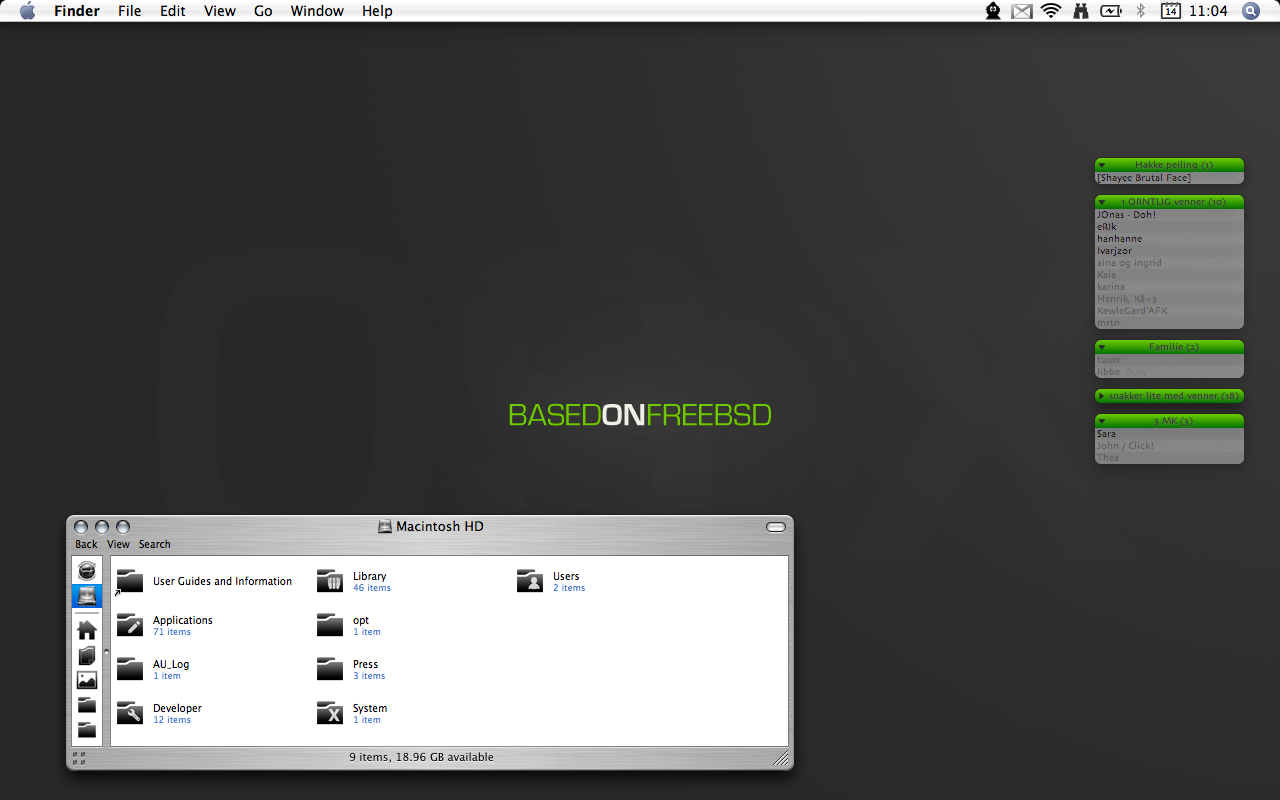The width and height of the screenshot is (1280, 800).
Task: Click the mail envelope menu bar icon
Action: pos(1021,11)
